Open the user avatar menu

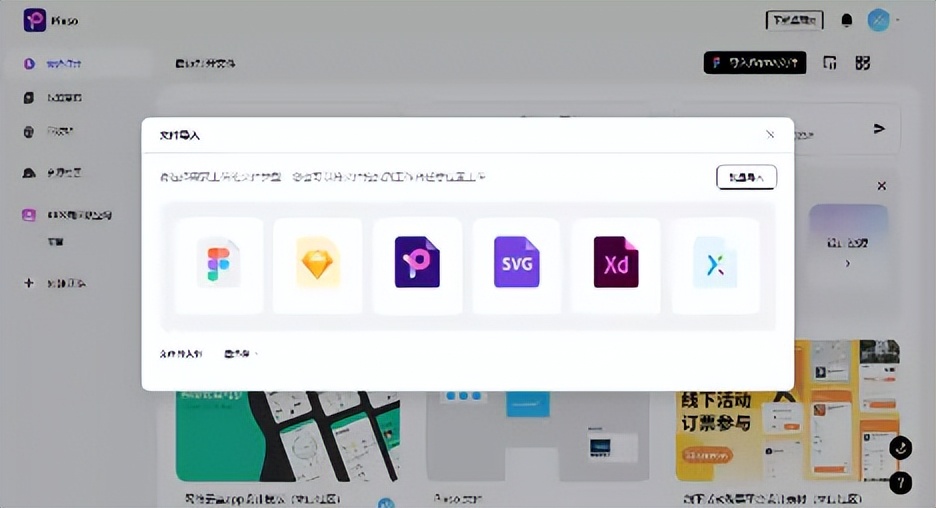pyautogui.click(x=878, y=20)
